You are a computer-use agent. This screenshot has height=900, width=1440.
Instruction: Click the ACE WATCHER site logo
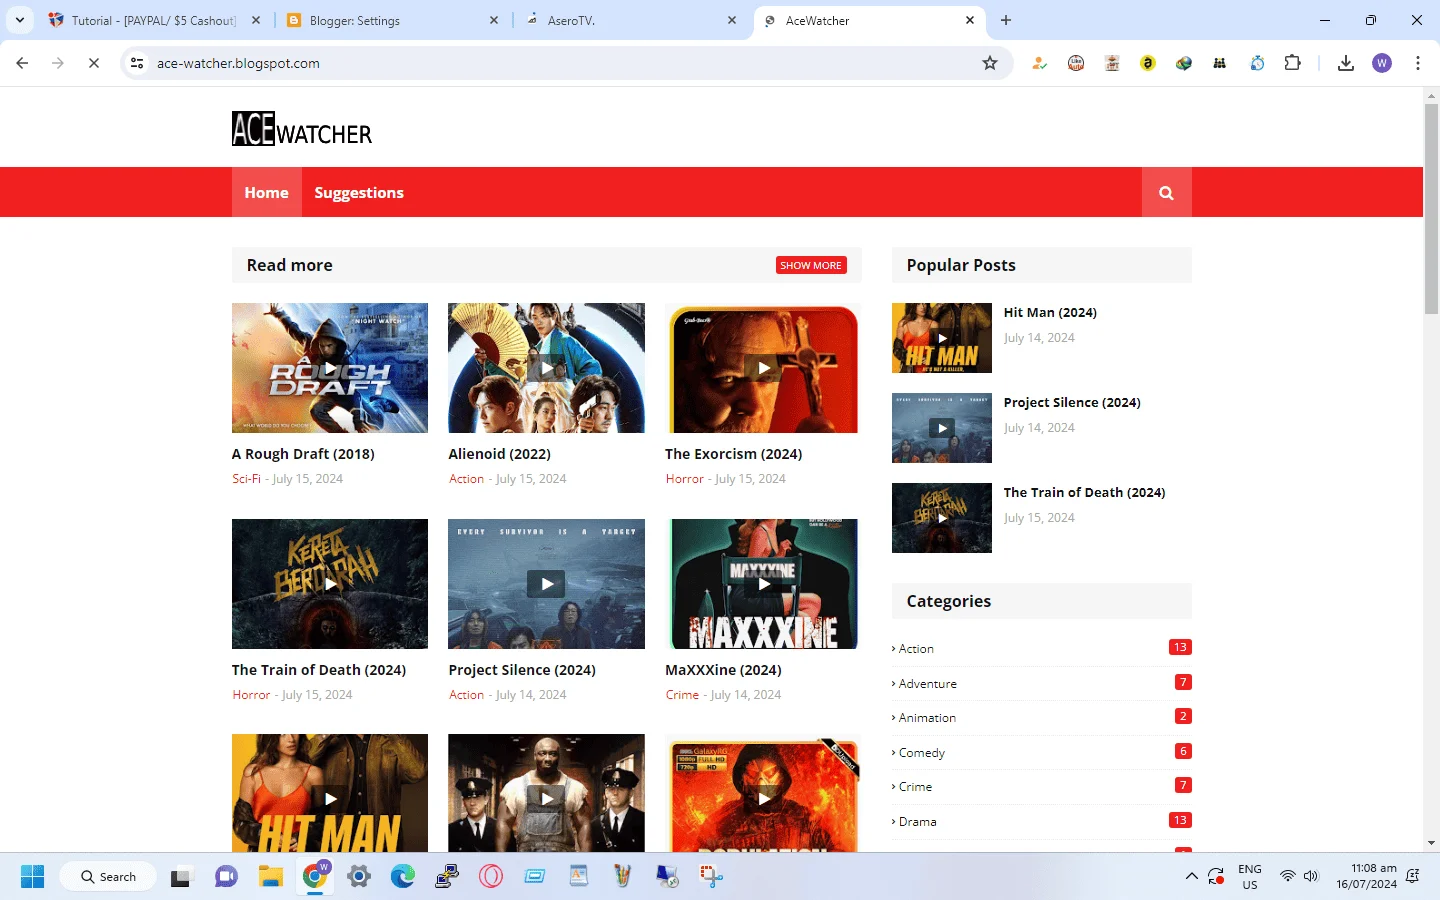tap(302, 129)
